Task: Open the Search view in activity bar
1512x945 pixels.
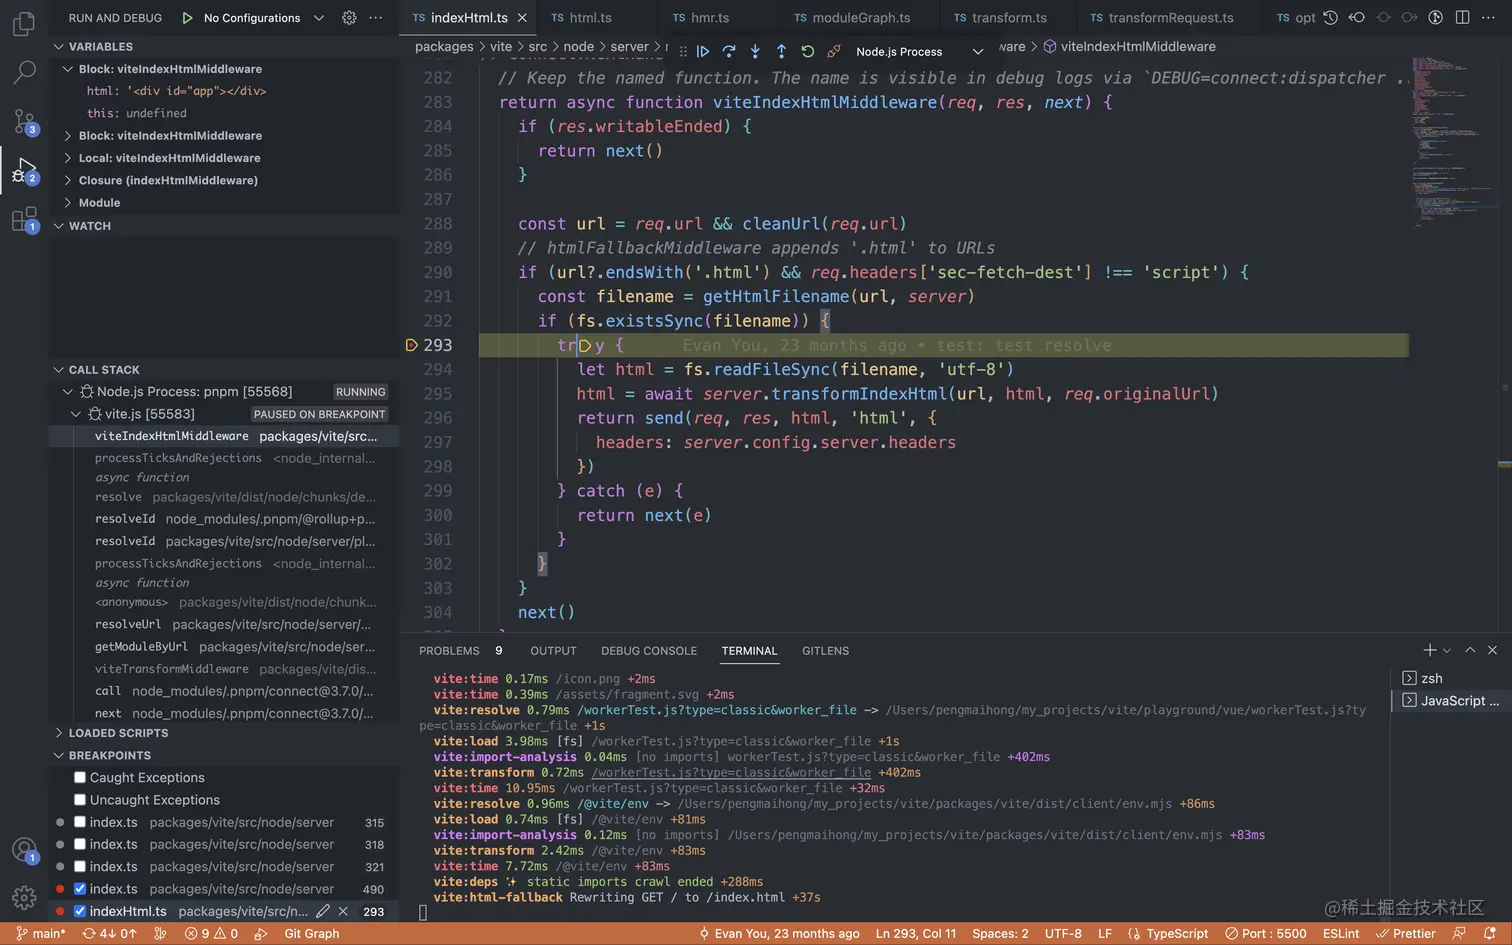Action: pos(24,72)
